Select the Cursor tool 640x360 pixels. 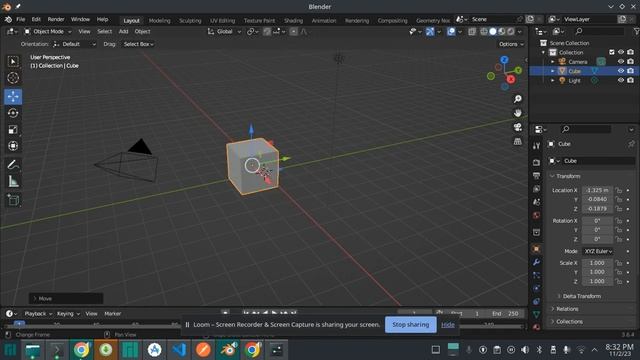13,78
